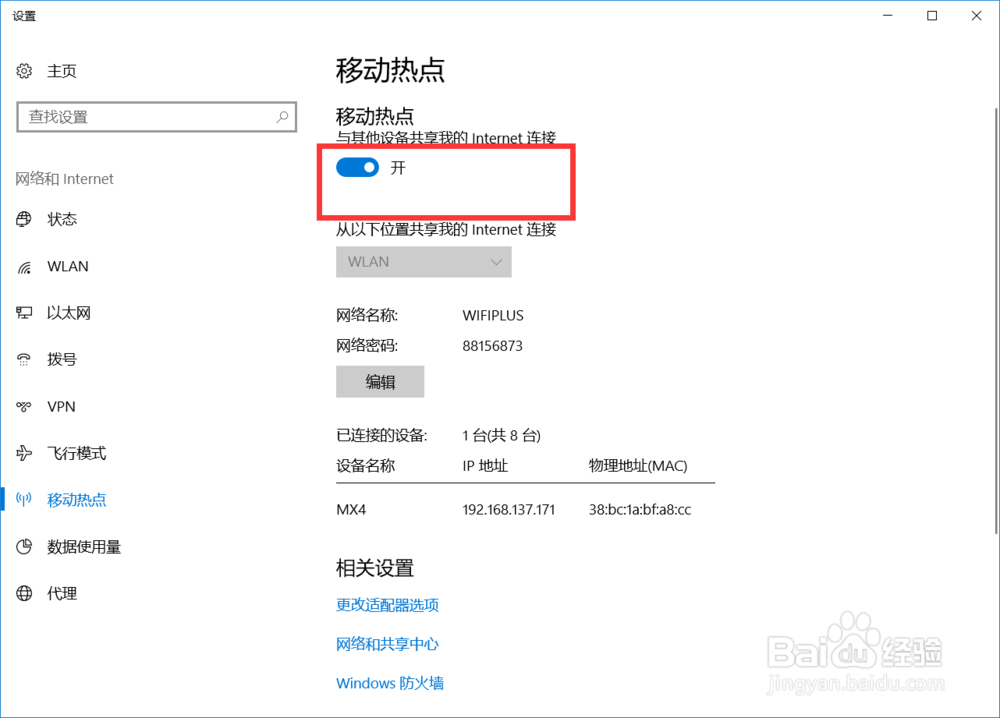Open VPN settings icon

[24, 406]
